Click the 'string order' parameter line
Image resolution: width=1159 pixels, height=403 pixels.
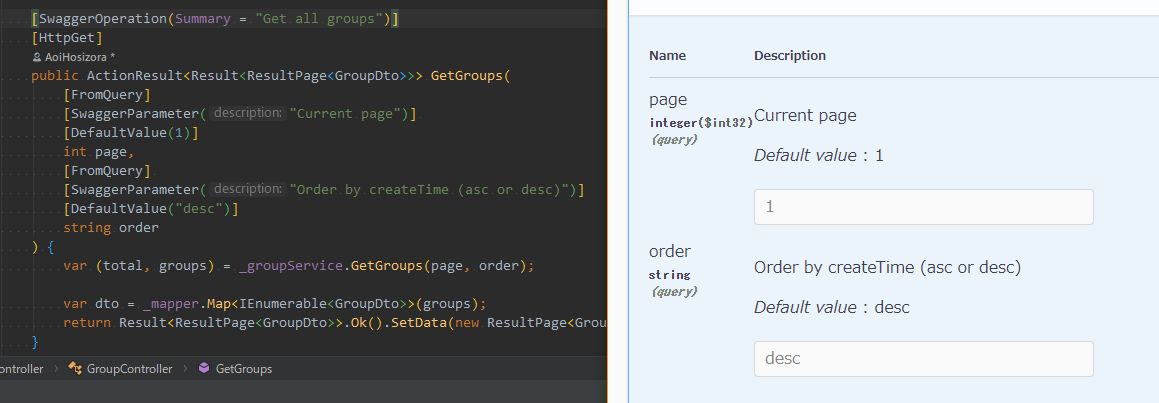(111, 228)
